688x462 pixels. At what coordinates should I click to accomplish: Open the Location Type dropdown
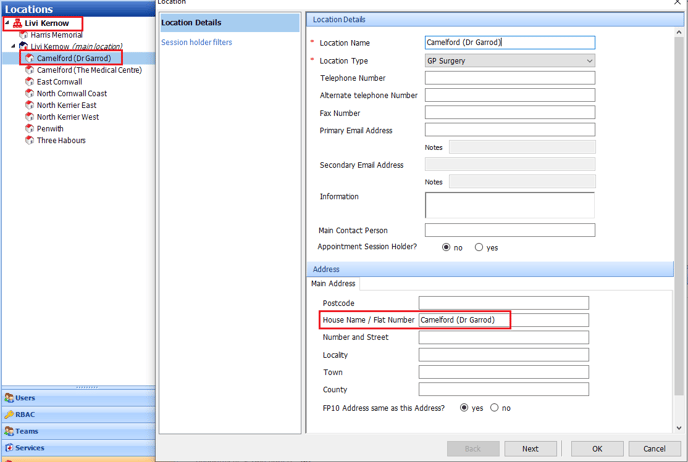(589, 61)
